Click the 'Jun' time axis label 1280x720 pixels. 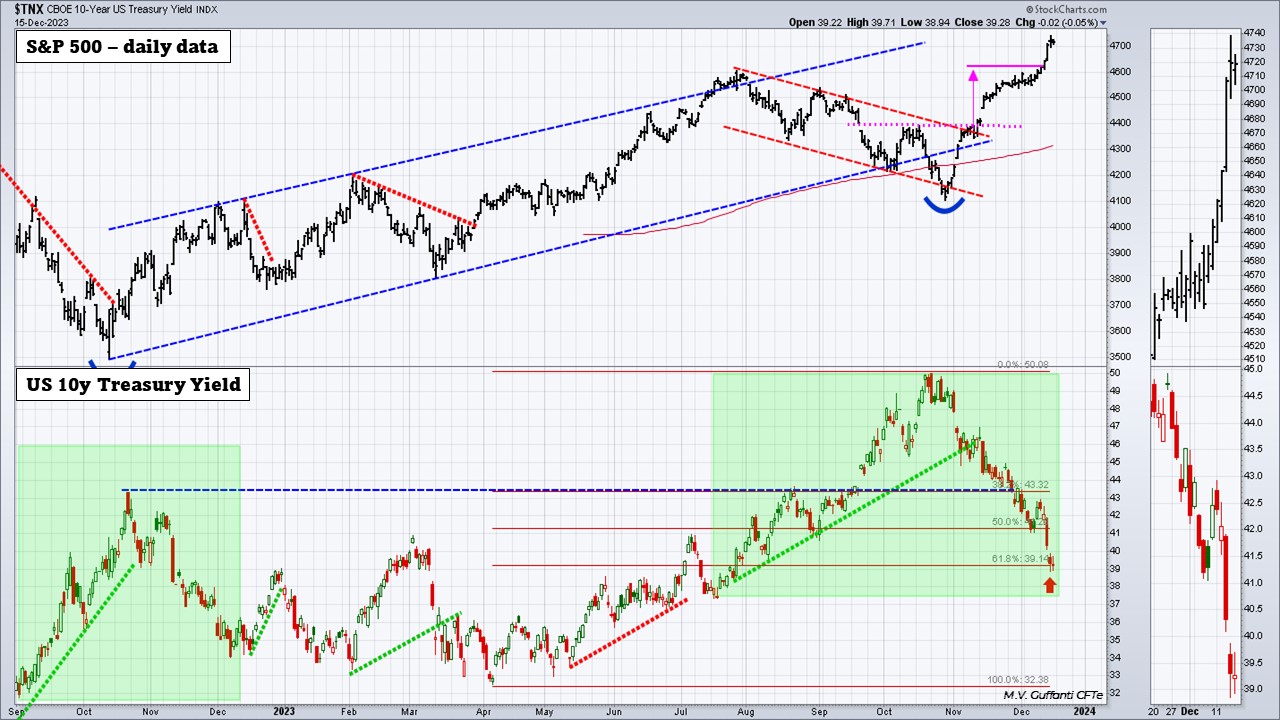point(614,711)
